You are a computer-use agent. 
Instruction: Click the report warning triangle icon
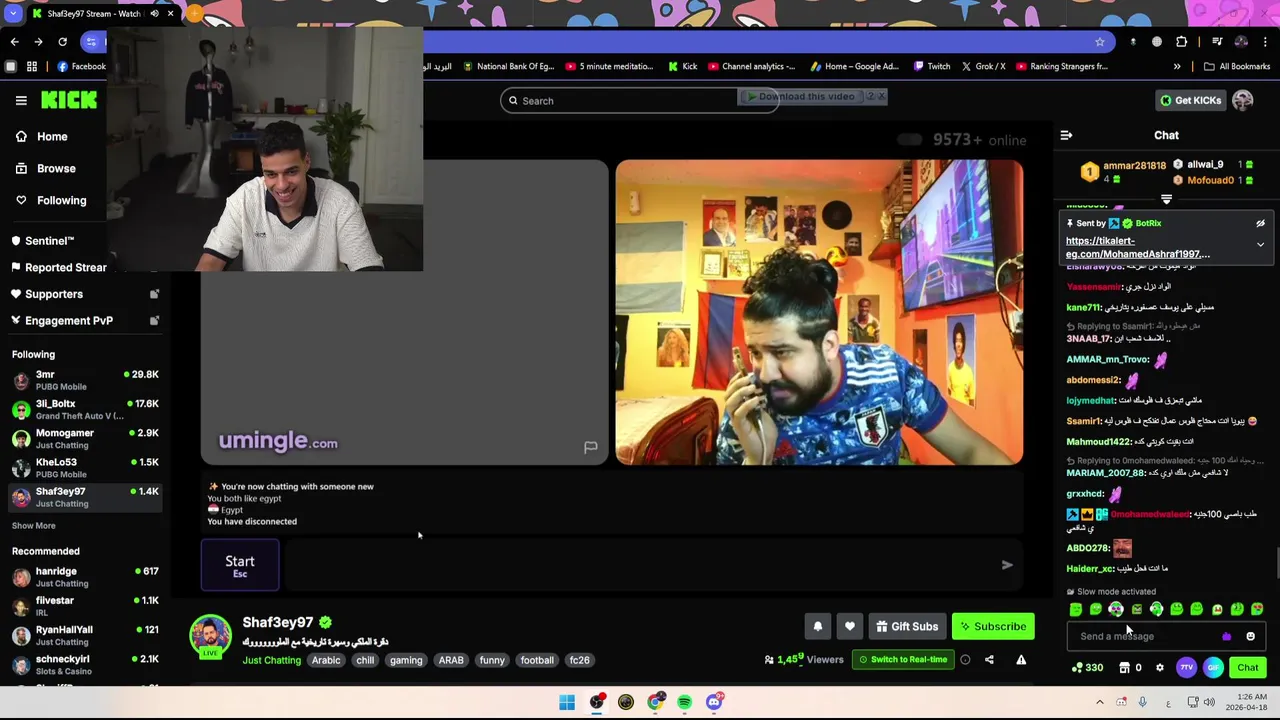[x=1021, y=660]
